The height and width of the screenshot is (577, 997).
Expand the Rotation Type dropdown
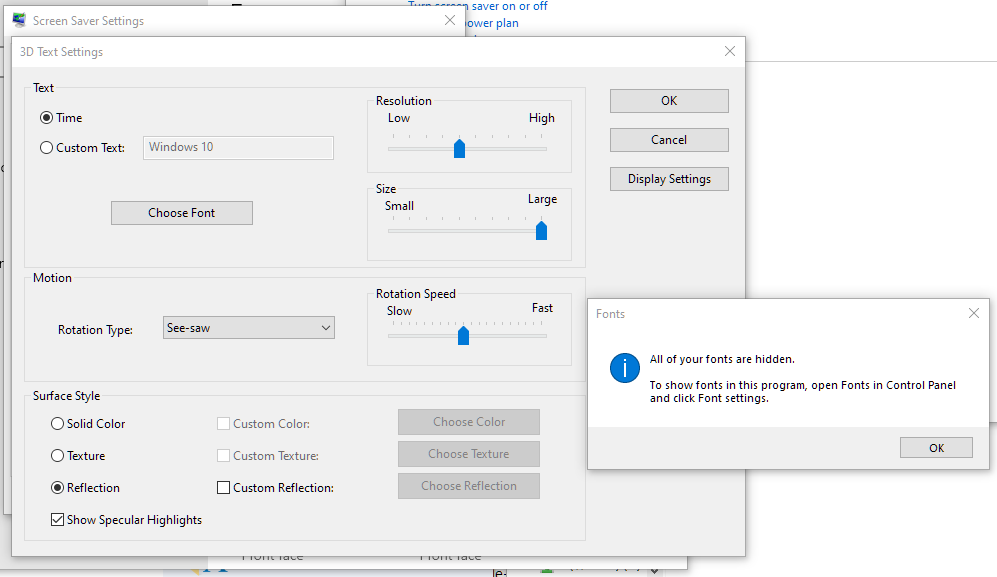249,328
